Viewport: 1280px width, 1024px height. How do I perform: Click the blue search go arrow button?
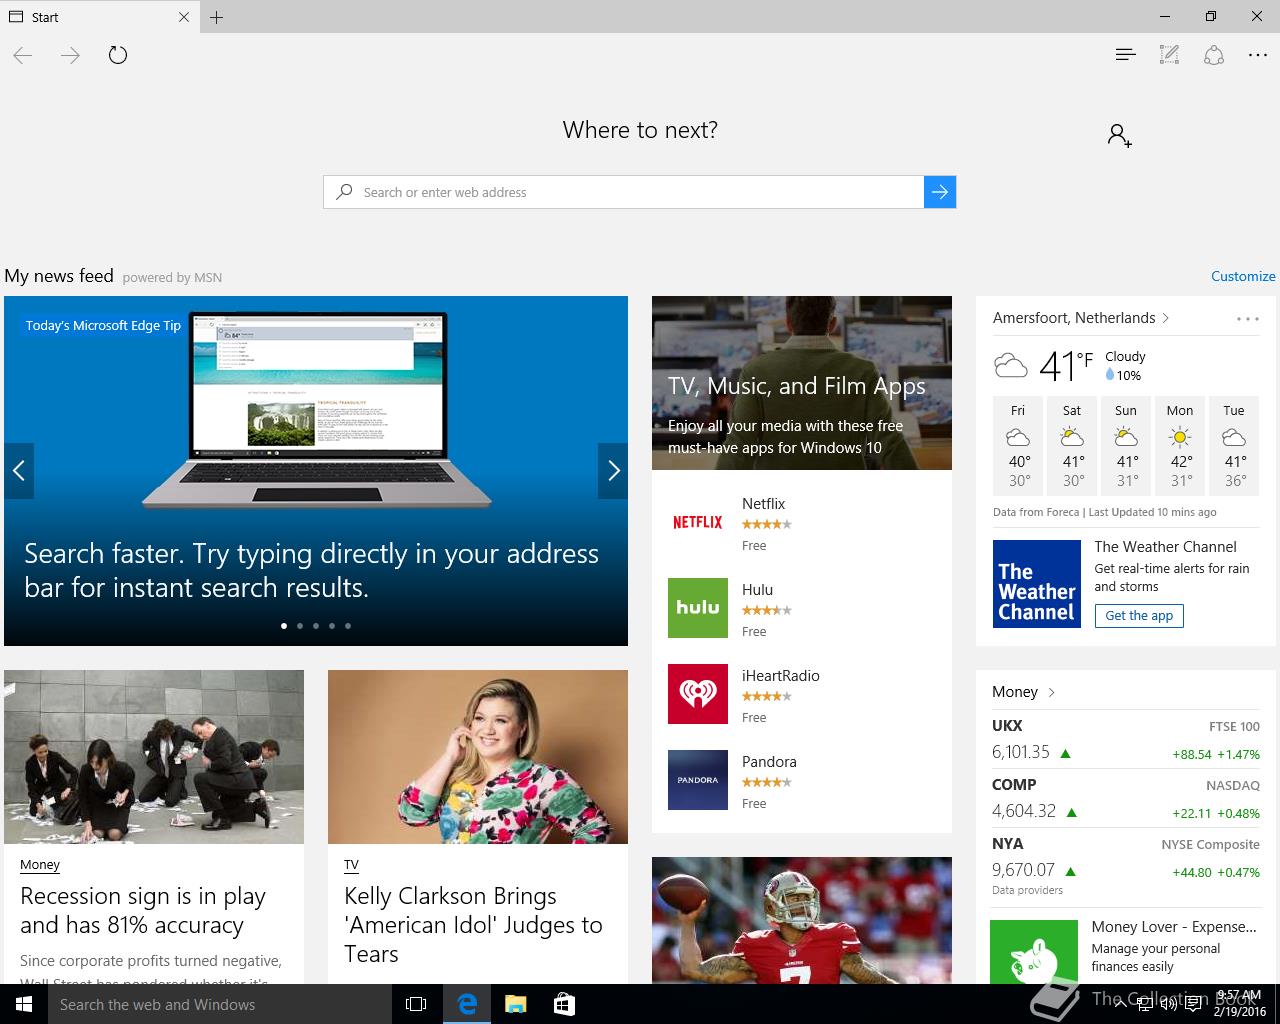pos(940,192)
